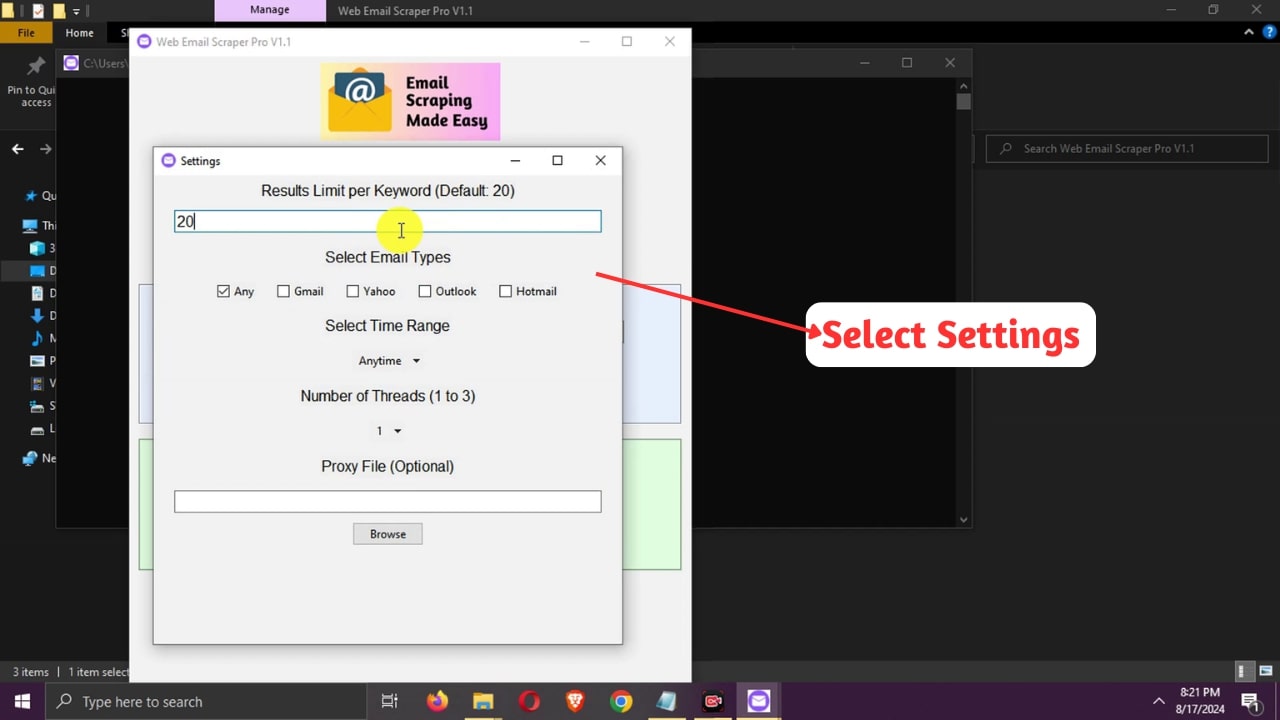Image resolution: width=1280 pixels, height=720 pixels.
Task: Open the Anytime time range dropdown
Action: 389,361
